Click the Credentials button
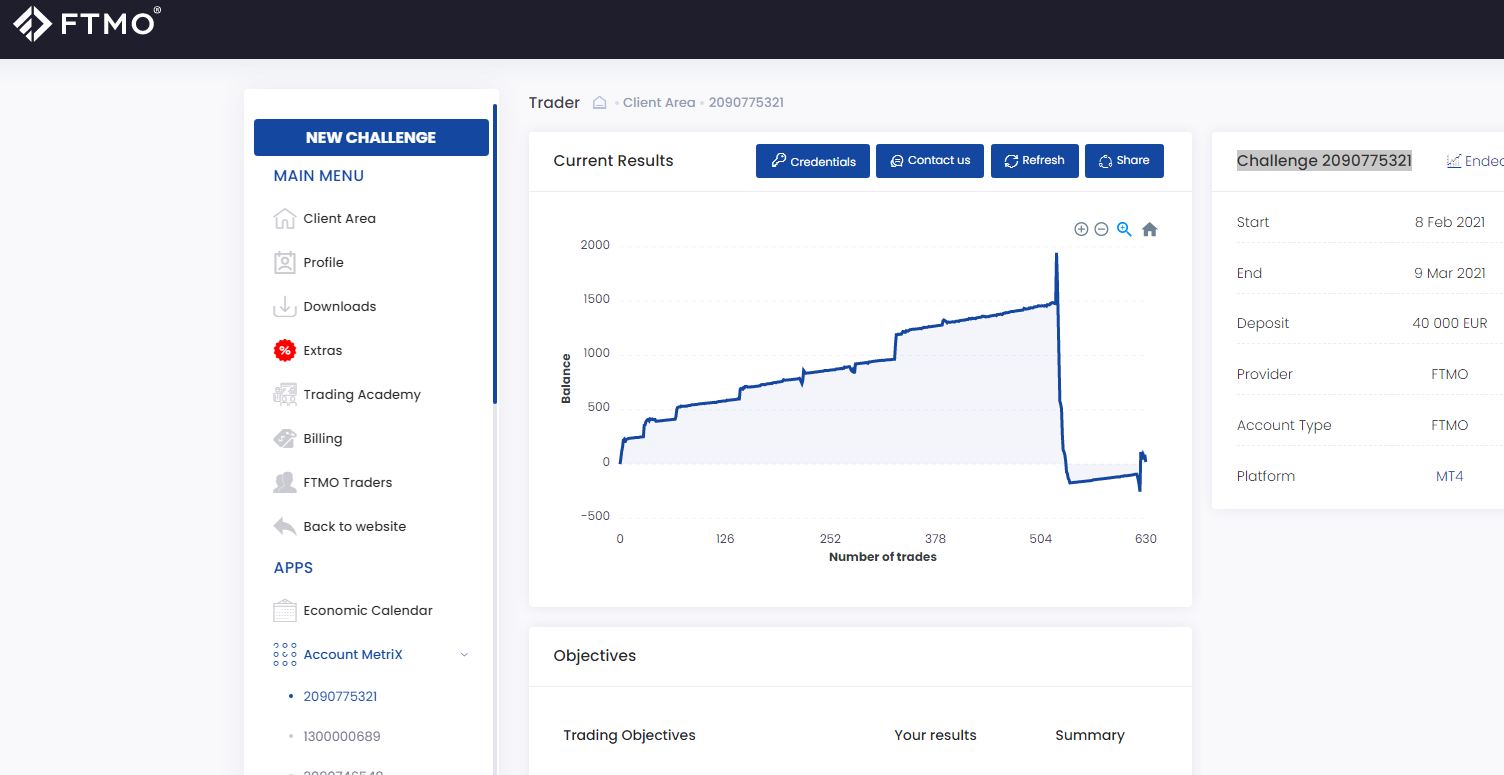 click(x=813, y=161)
